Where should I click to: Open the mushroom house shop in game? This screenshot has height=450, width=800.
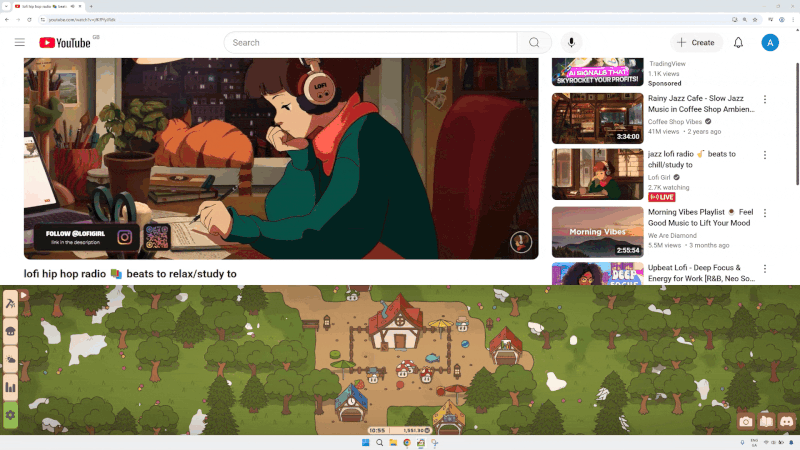pos(10,332)
